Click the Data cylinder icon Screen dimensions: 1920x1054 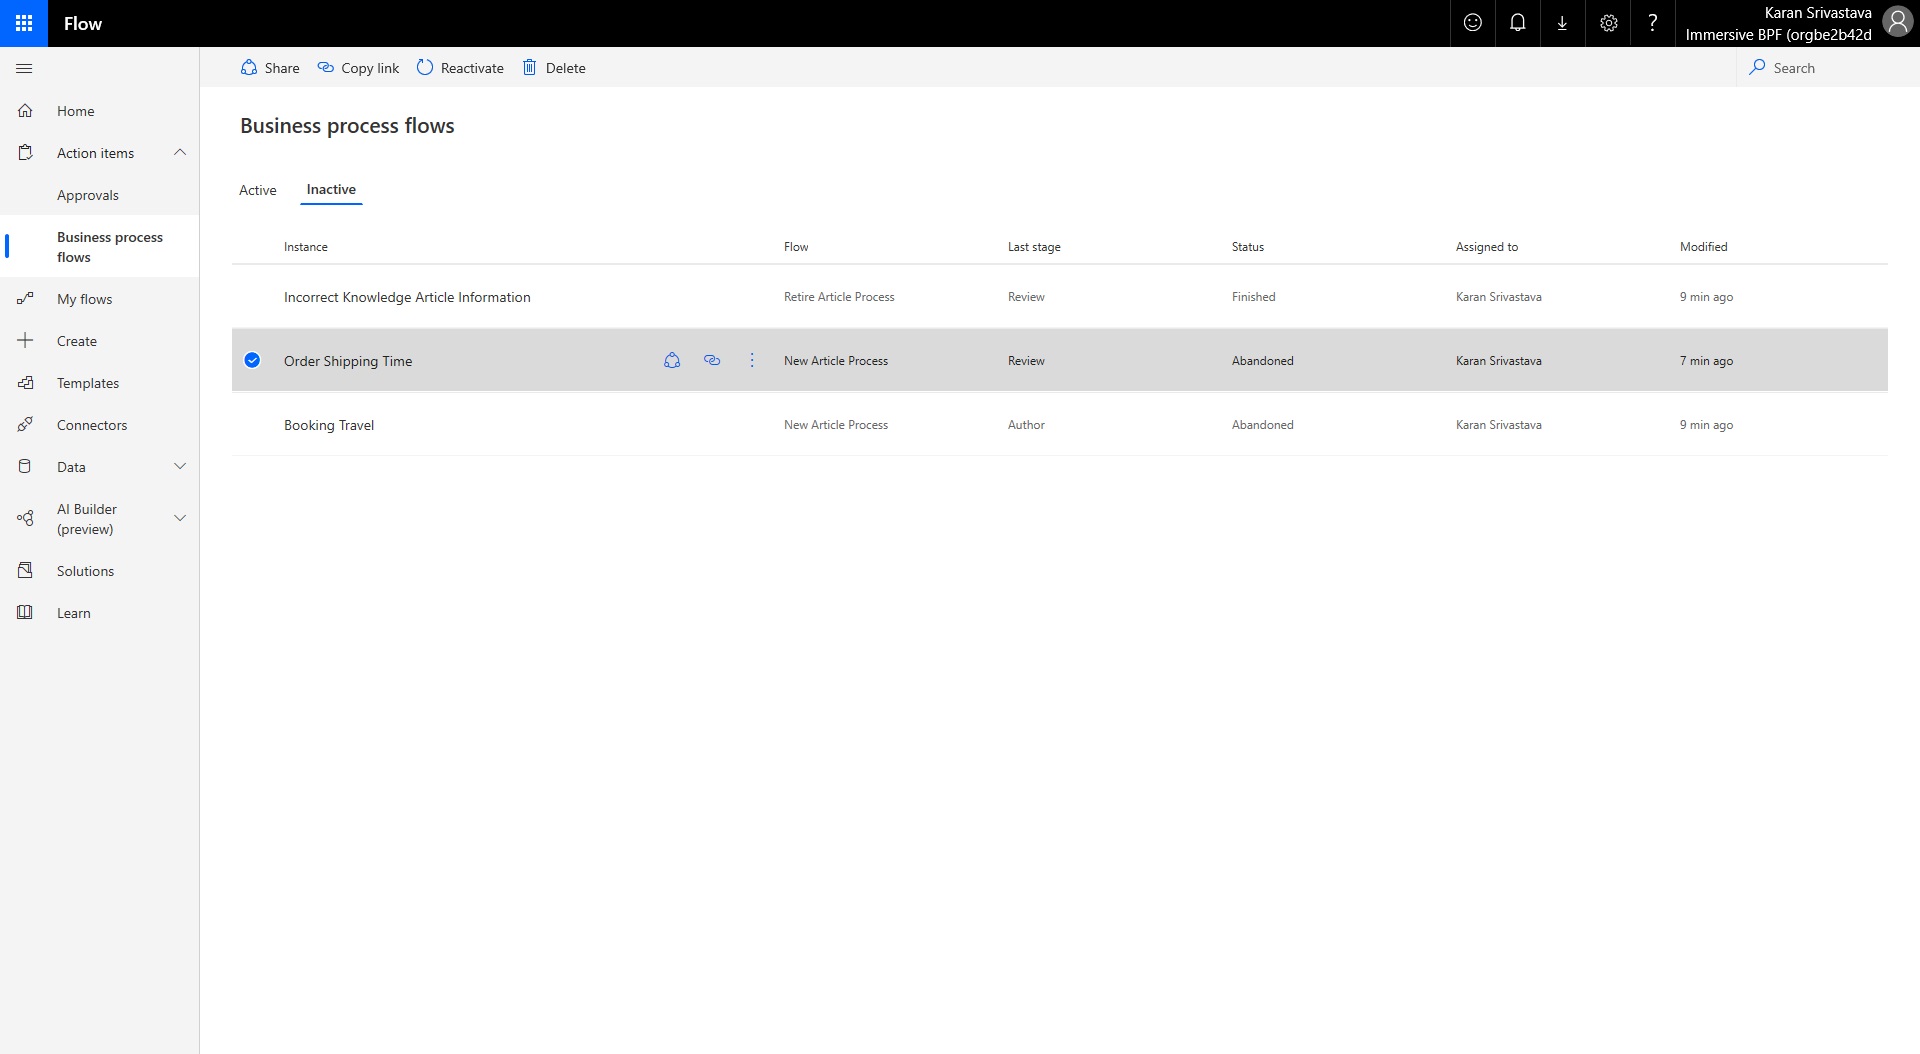click(25, 467)
